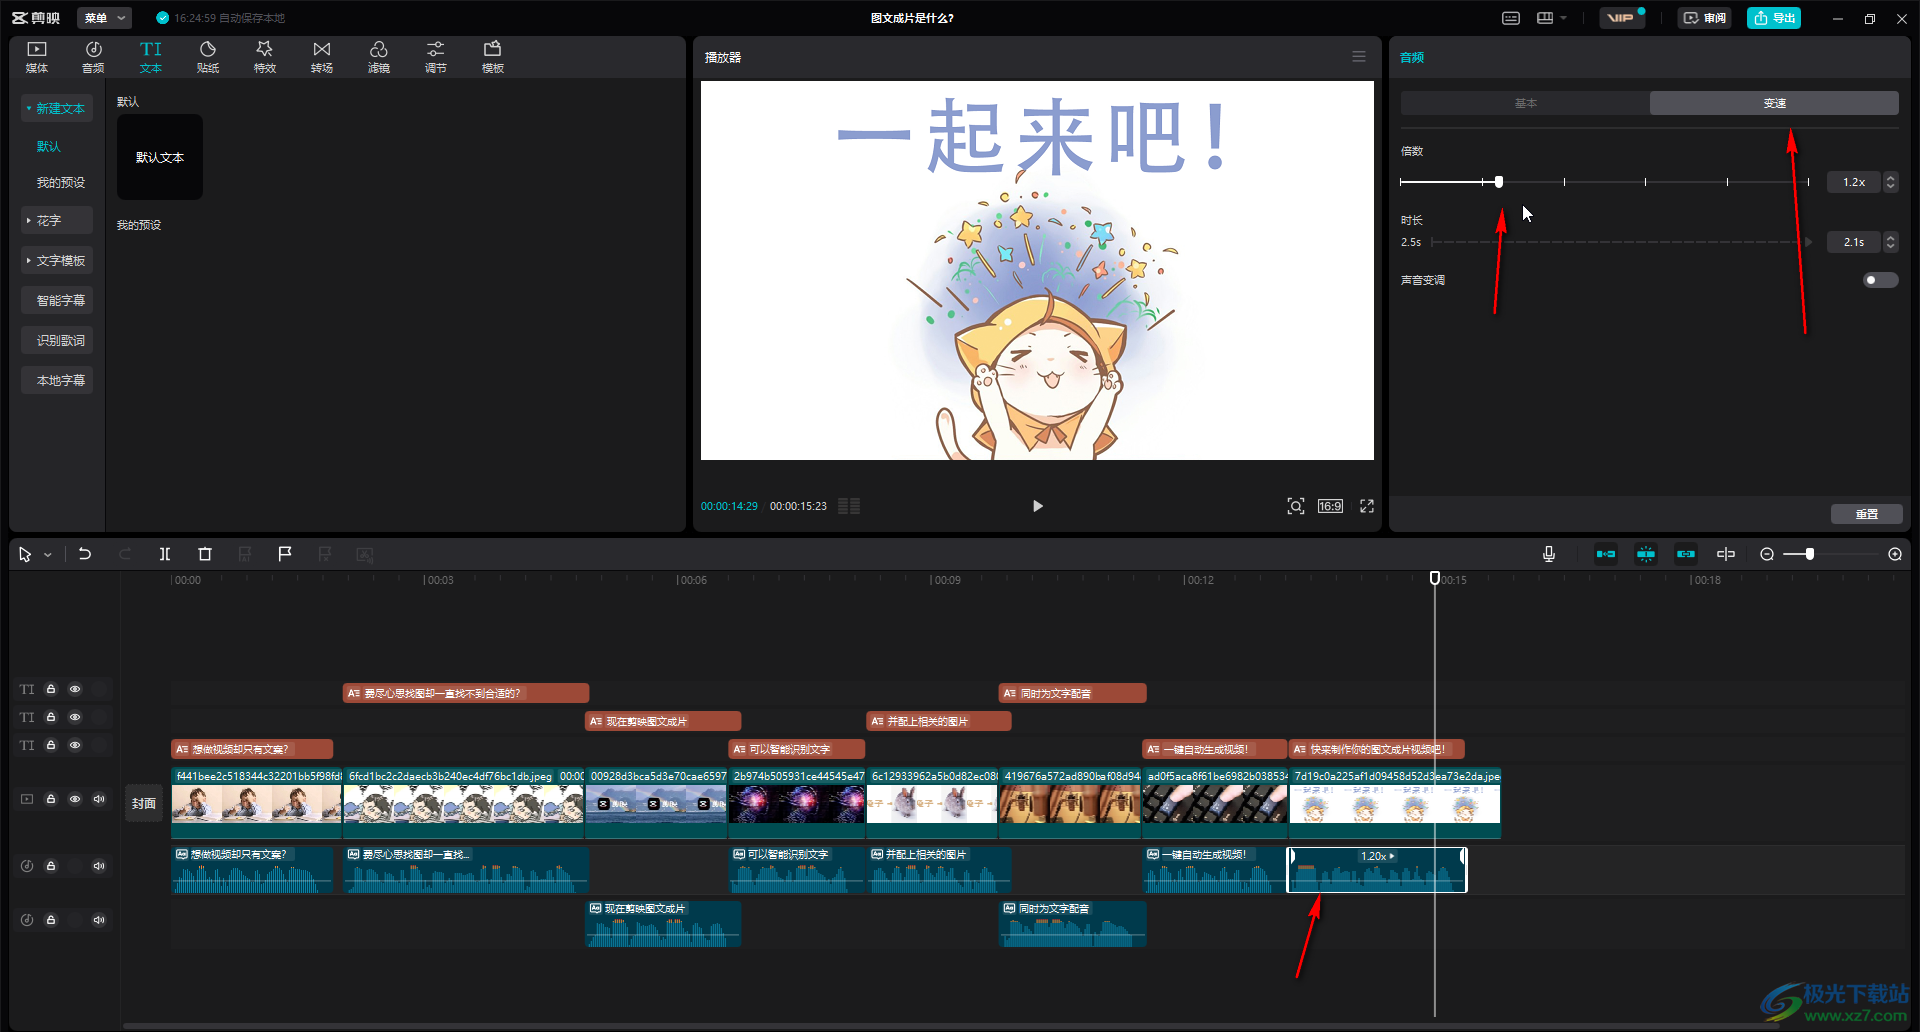Screen dimensions: 1920x1032
Task: Toggle auto snapping icon in timeline toolbar
Action: 1646,554
